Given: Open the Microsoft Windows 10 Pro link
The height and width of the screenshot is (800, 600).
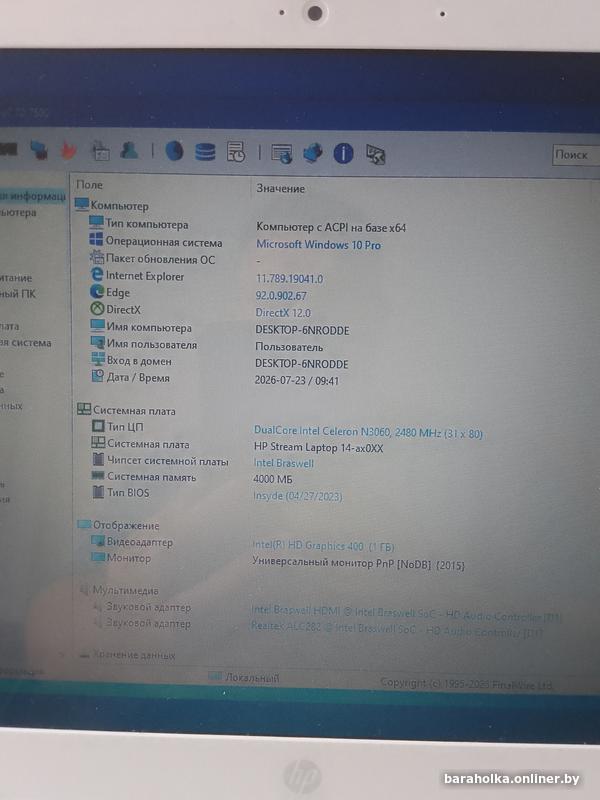Looking at the screenshot, I should [318, 244].
